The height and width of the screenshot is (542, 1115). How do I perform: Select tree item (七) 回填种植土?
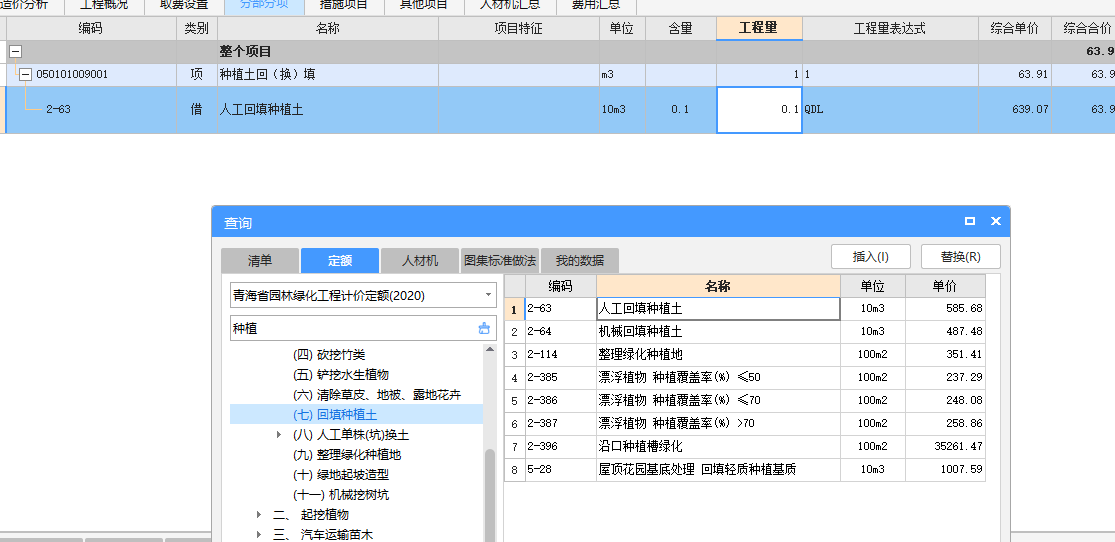click(336, 414)
